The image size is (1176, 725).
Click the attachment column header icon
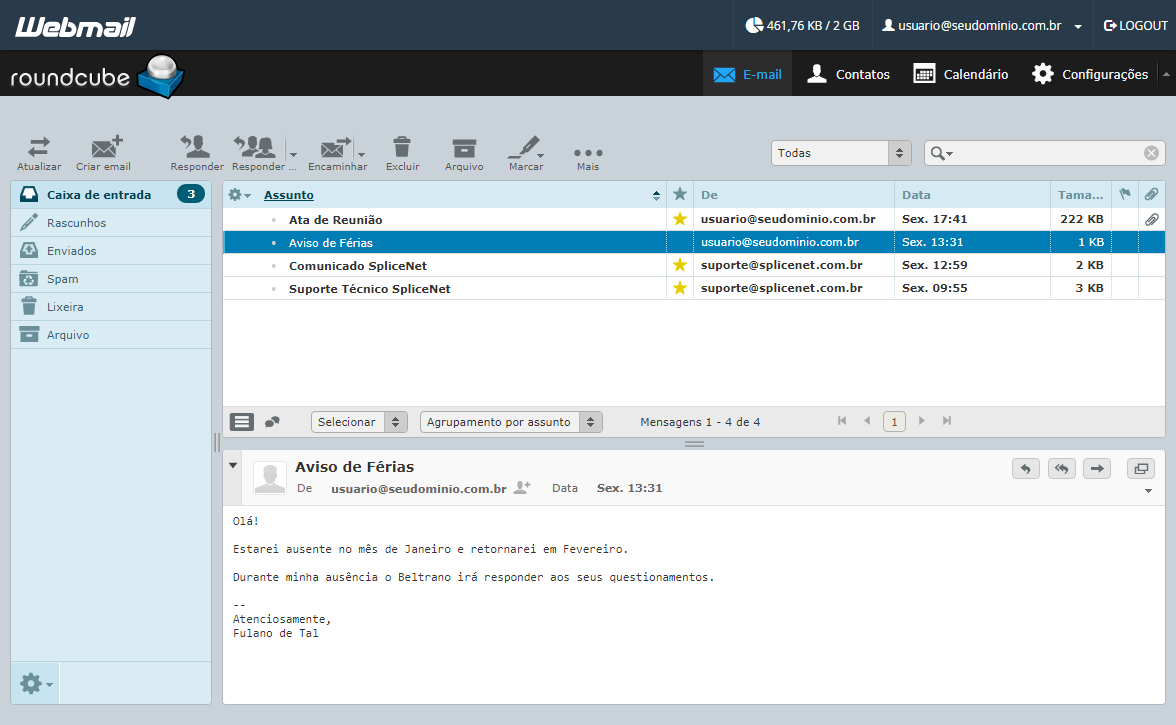(x=1151, y=194)
